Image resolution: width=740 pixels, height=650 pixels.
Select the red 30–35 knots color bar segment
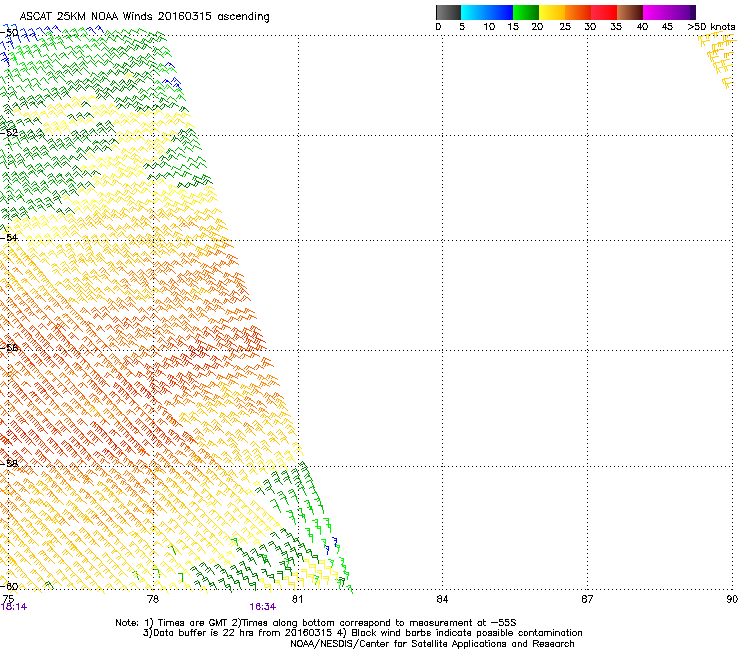604,12
